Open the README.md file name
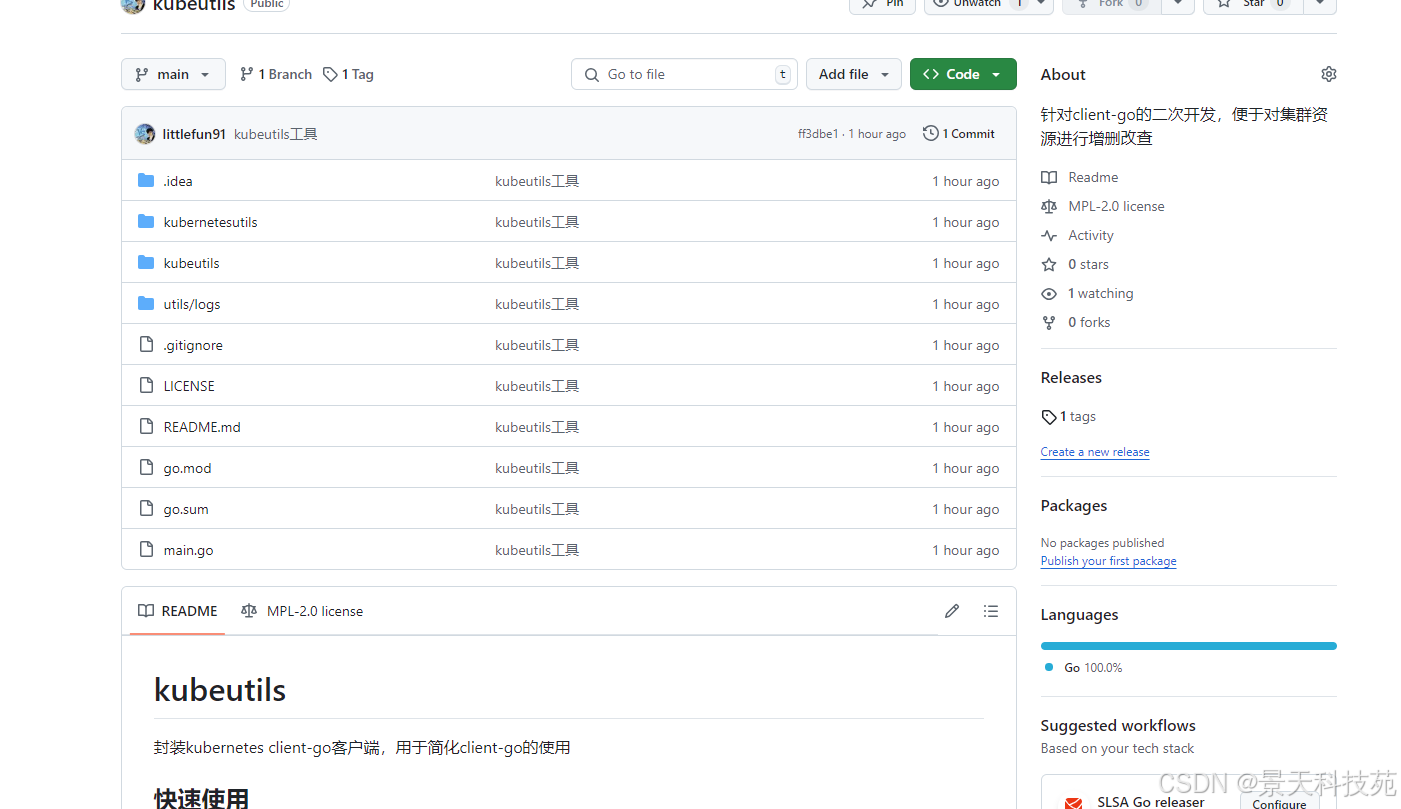Viewport: 1401px width, 809px height. click(202, 427)
